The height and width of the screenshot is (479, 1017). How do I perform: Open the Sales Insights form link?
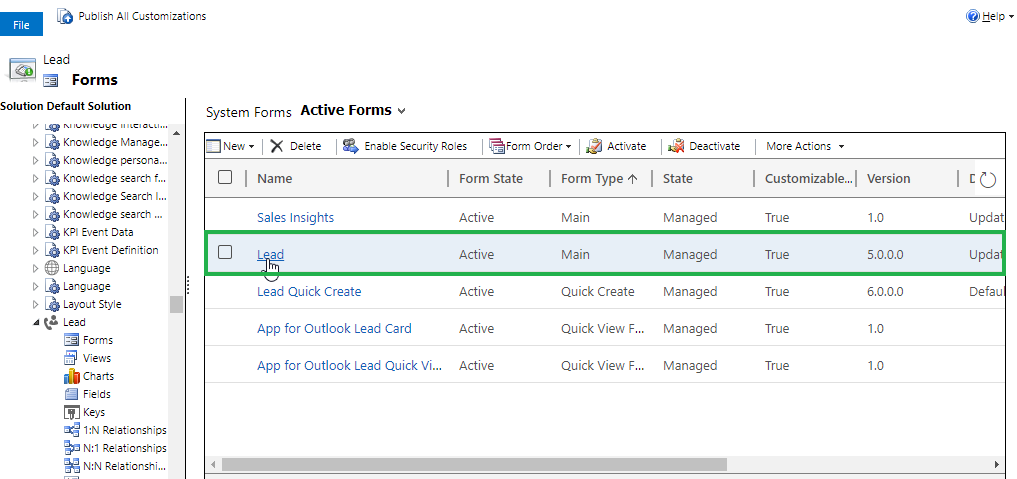[x=295, y=217]
